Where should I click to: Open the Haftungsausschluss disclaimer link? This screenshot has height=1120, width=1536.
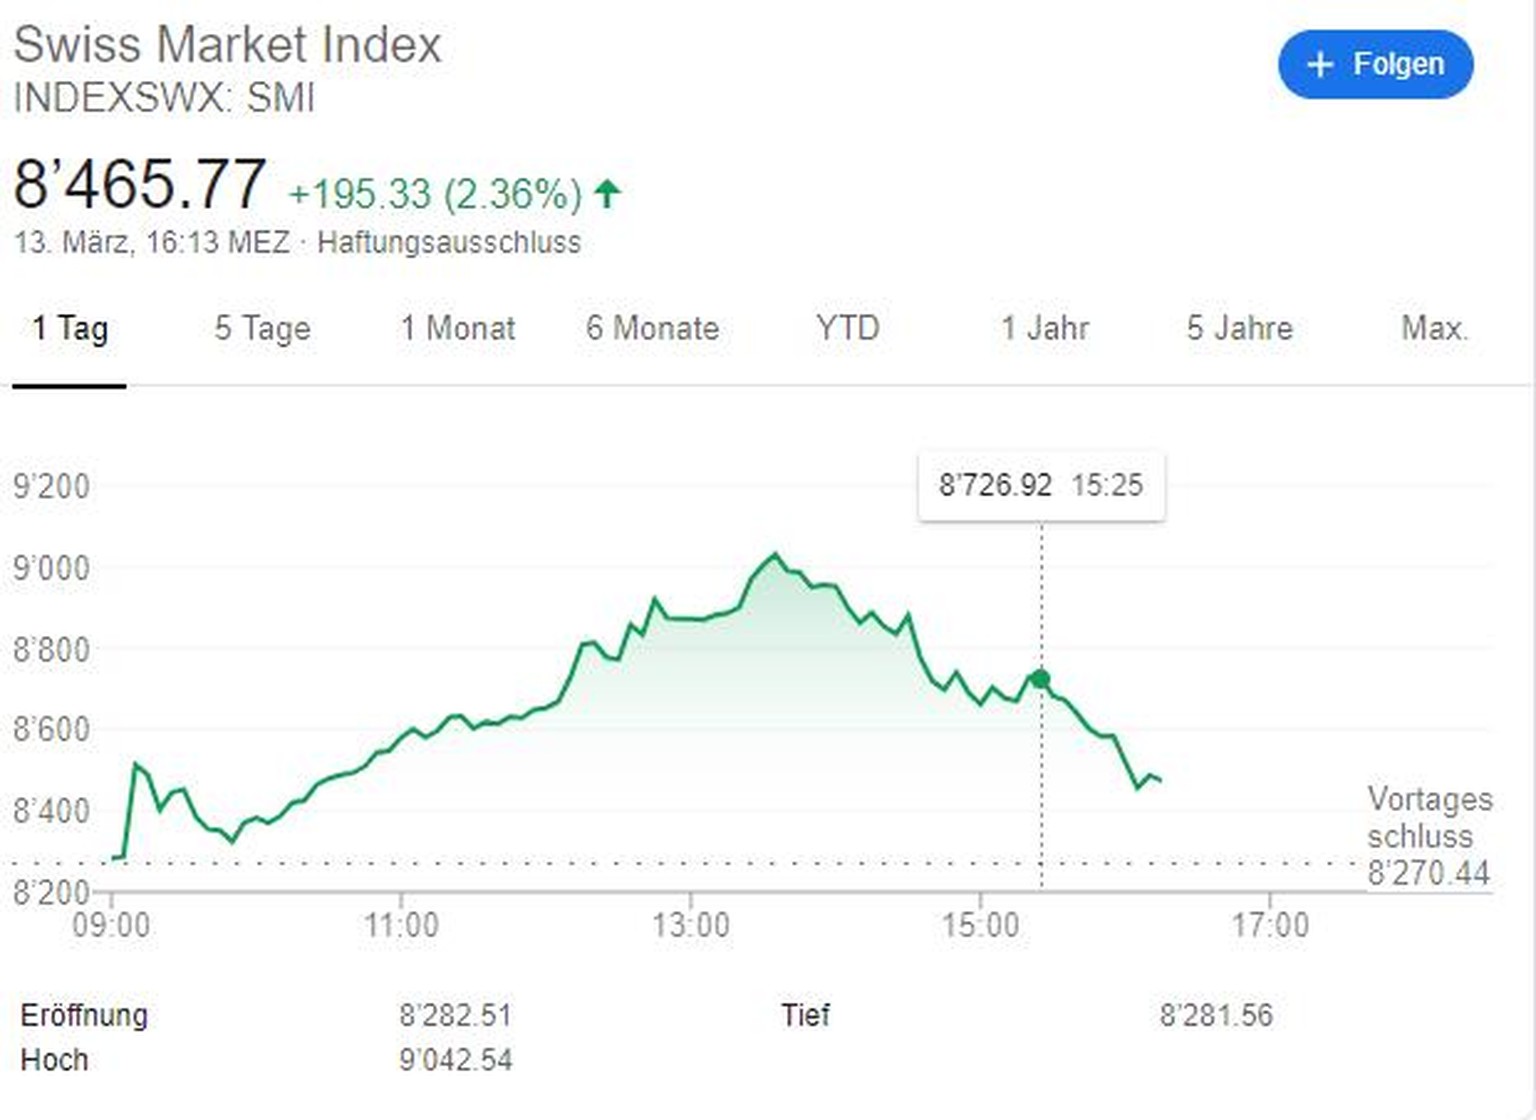point(449,243)
